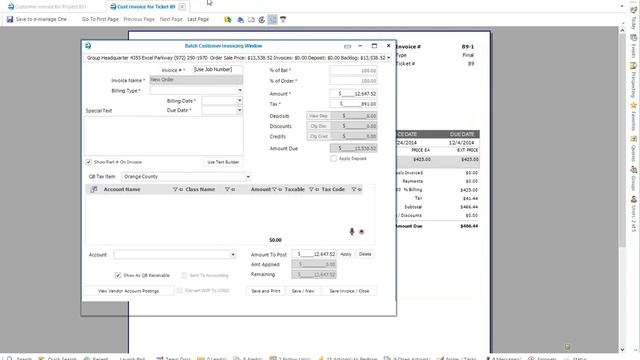Click the Amount To Post field

314,254
